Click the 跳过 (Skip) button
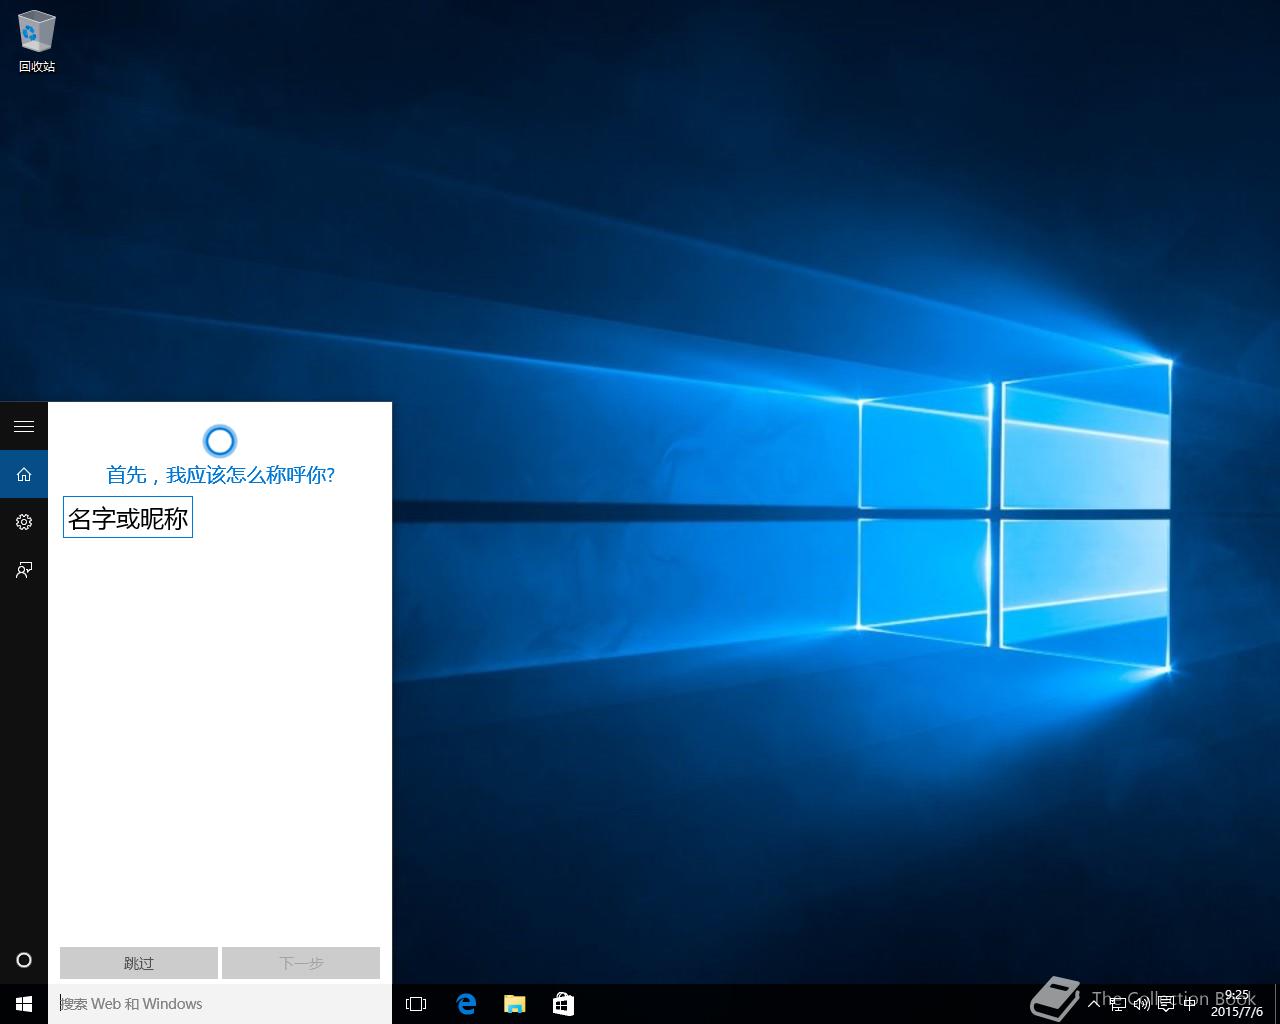This screenshot has height=1024, width=1280. pyautogui.click(x=139, y=963)
